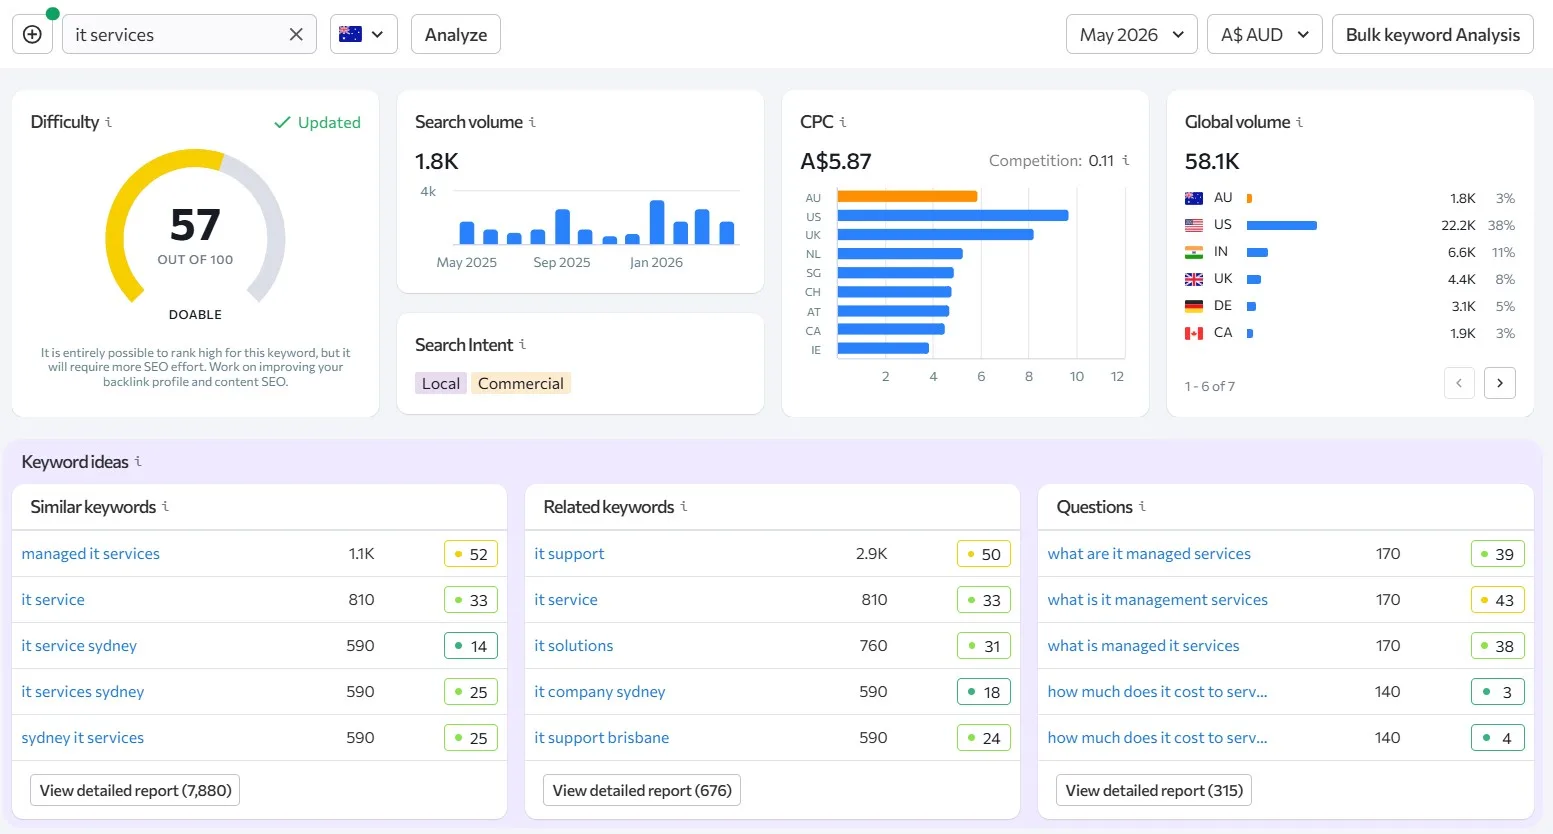Open the Australia flag country dropdown
This screenshot has width=1553, height=834.
pyautogui.click(x=363, y=34)
